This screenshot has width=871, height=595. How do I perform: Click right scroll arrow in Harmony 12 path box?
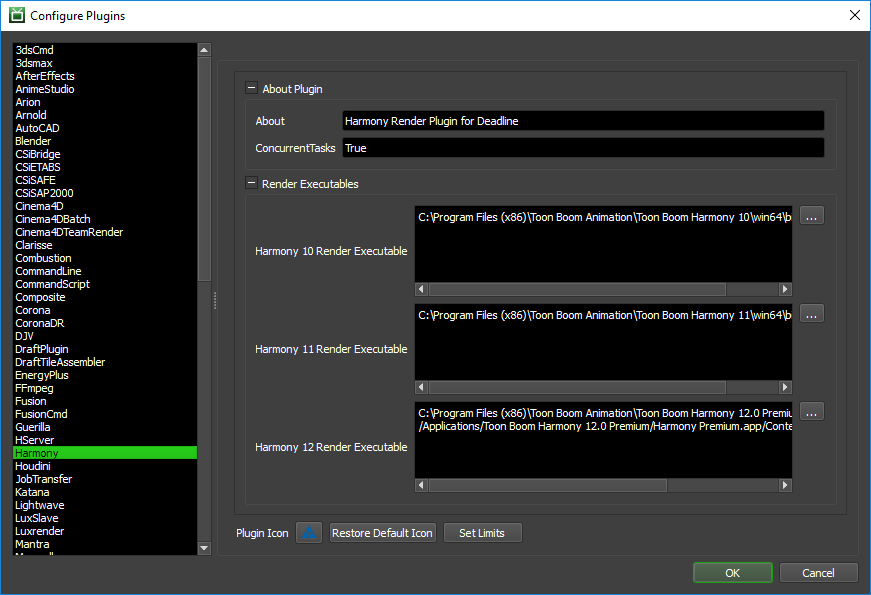[x=785, y=485]
